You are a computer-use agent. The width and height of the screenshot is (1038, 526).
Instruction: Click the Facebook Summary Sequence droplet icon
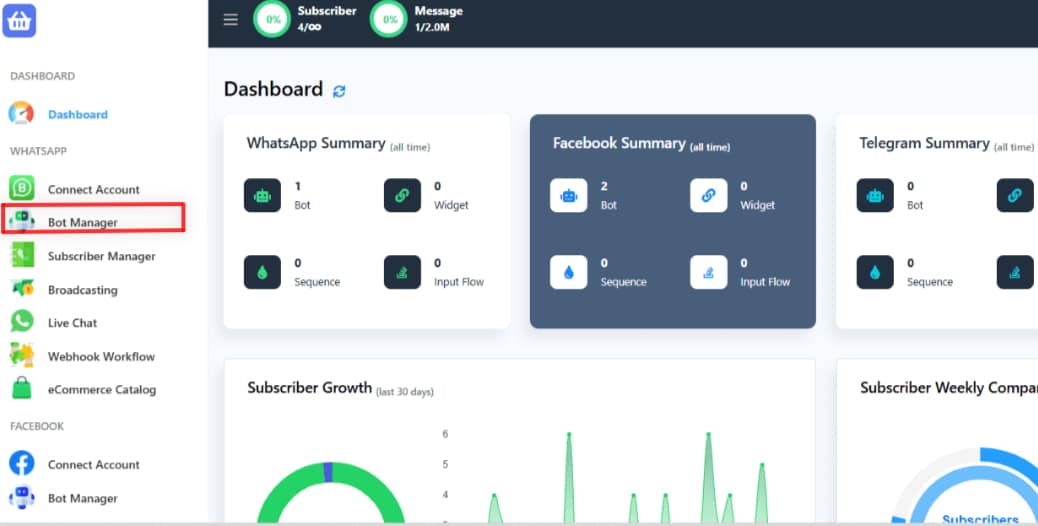pyautogui.click(x=568, y=272)
